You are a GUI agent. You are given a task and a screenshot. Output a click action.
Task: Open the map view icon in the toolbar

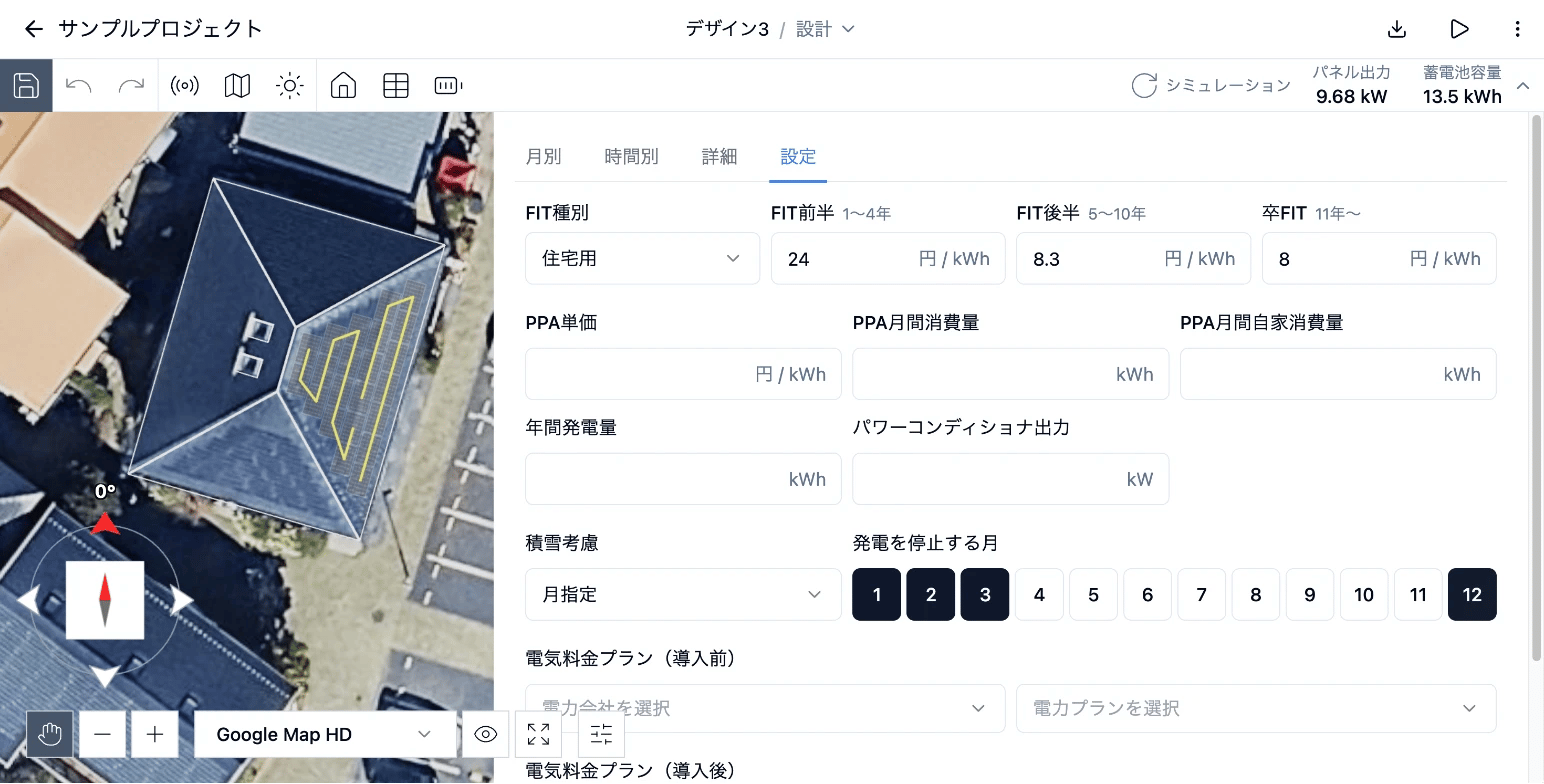click(237, 85)
